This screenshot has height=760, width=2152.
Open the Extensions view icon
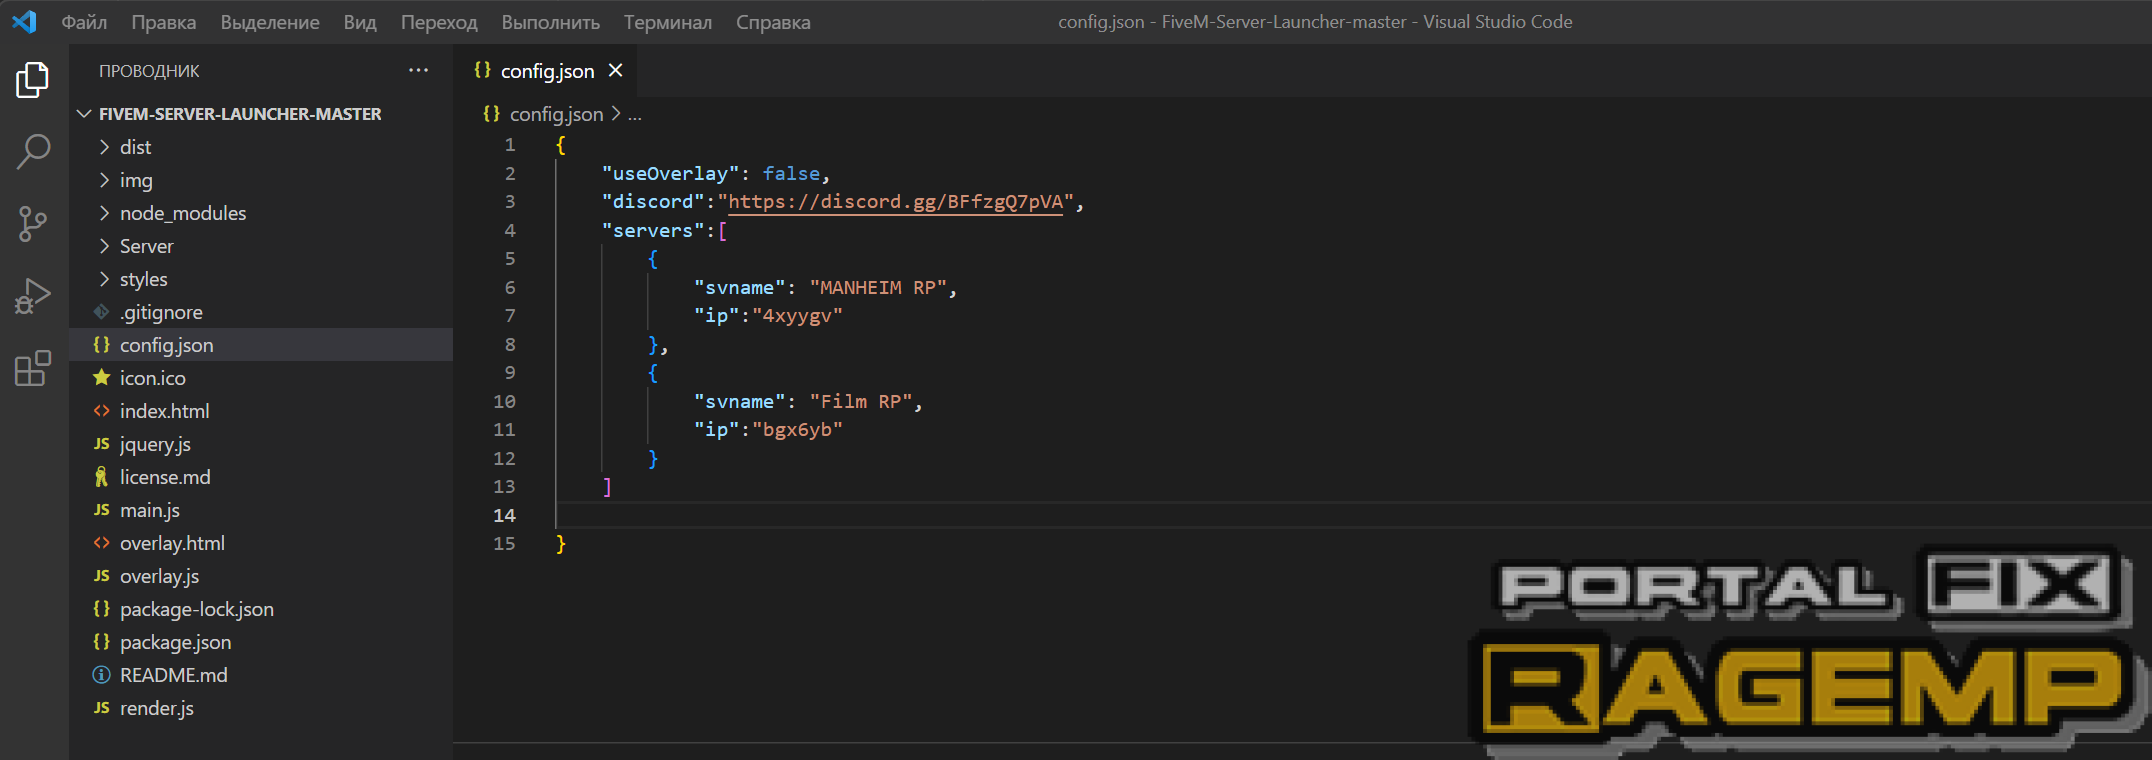[33, 368]
